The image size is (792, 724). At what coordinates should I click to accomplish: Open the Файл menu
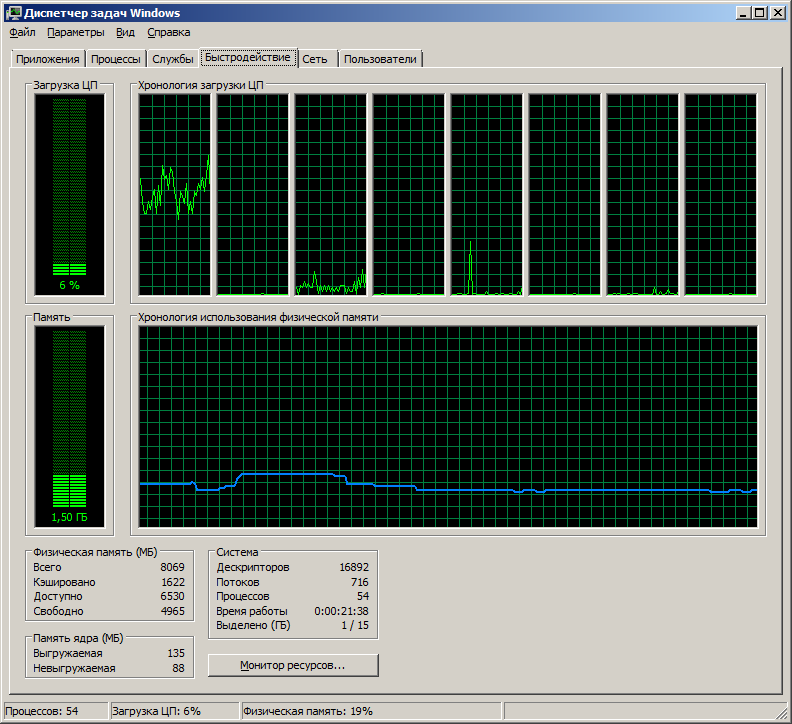[x=22, y=32]
